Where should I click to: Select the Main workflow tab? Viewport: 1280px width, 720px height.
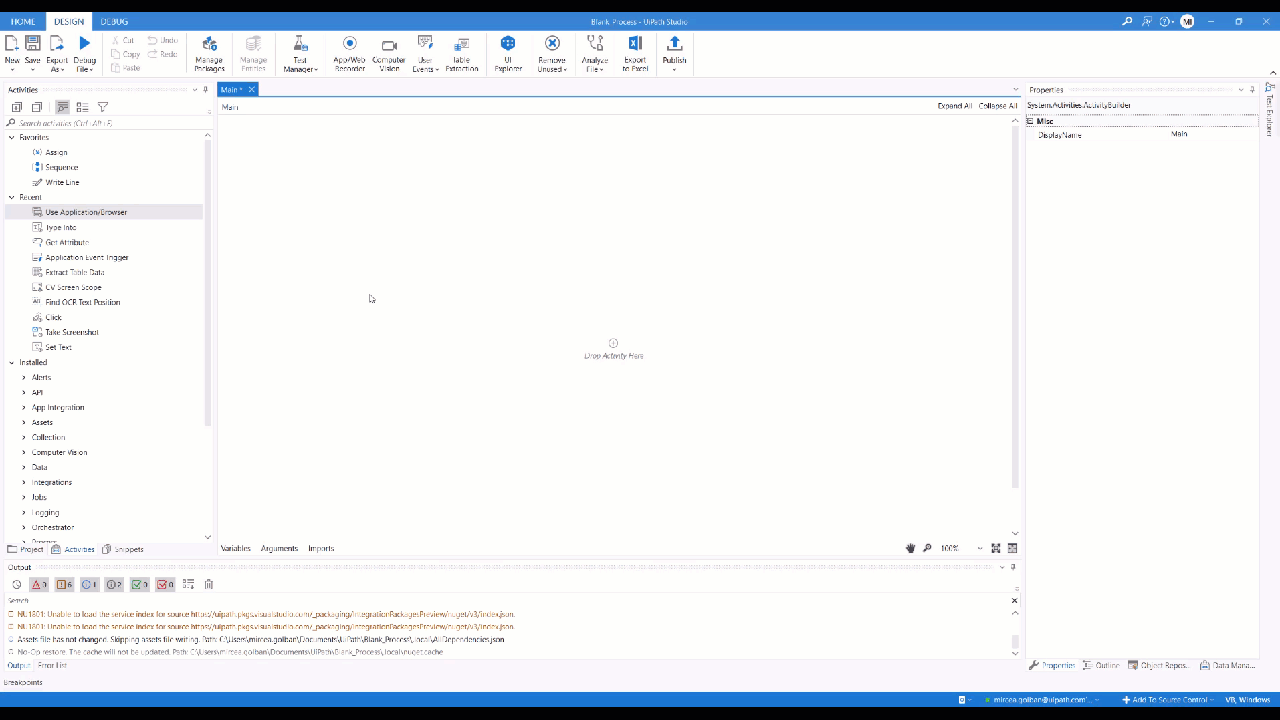(x=232, y=89)
